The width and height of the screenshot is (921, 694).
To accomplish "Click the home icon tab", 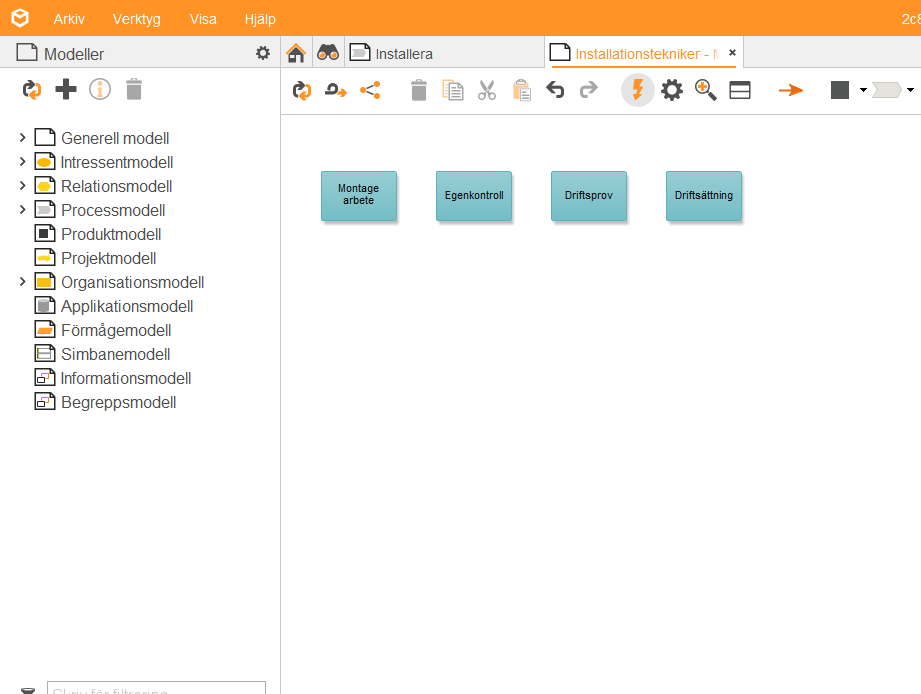I will 295,53.
